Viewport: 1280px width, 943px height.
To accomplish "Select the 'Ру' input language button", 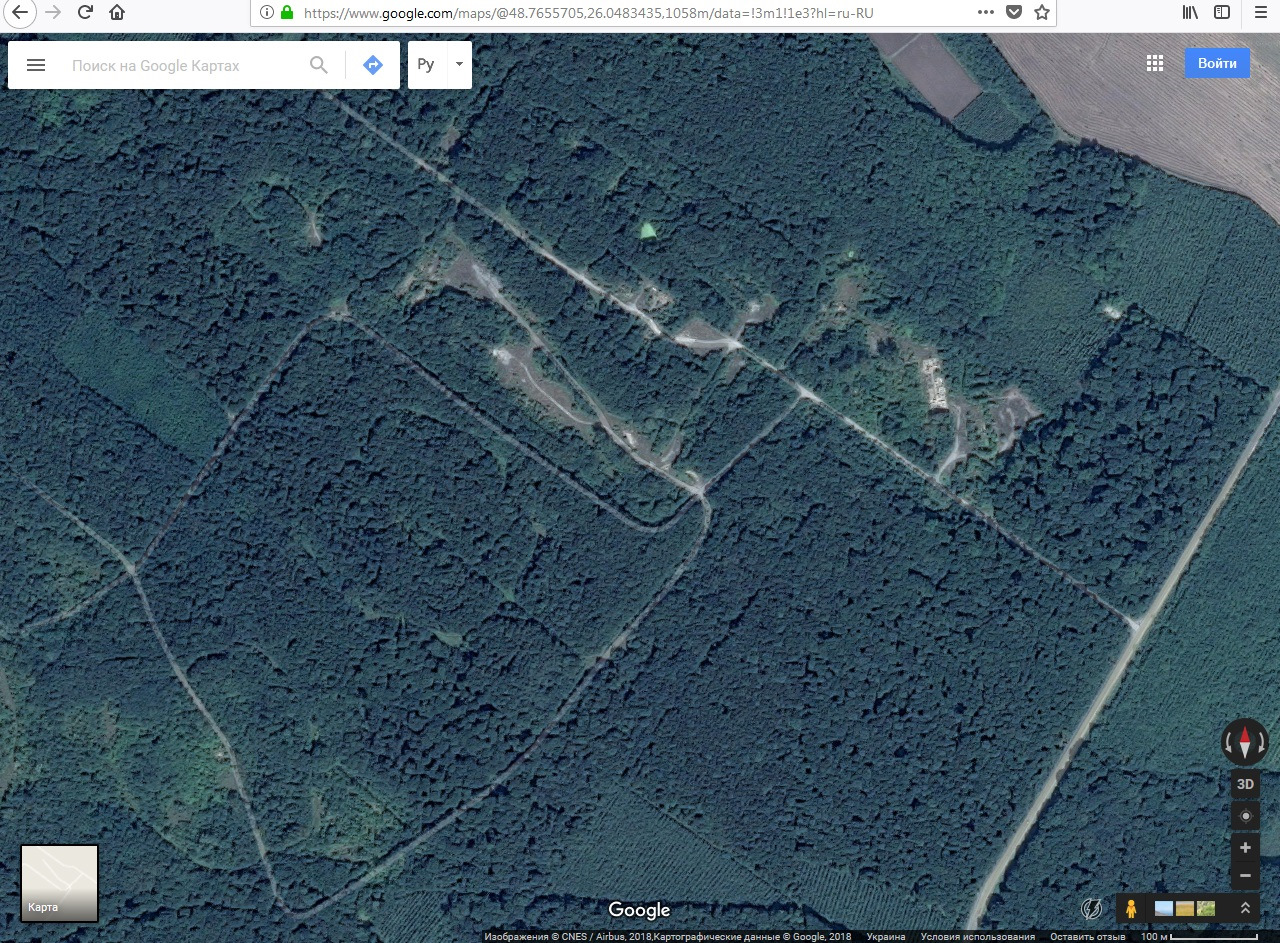I will (427, 65).
